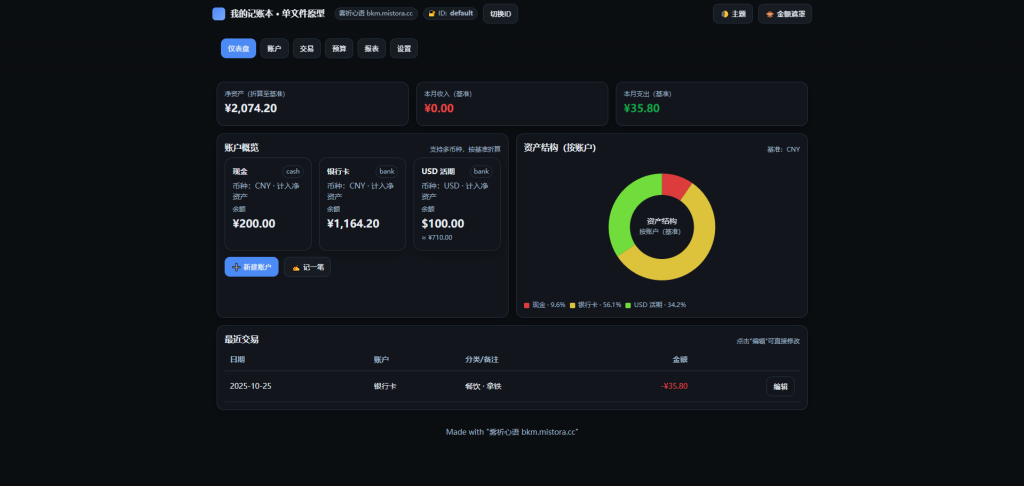The width and height of the screenshot is (1024, 486).
Task: Click the mask icon on 金额遮罩
Action: (x=770, y=14)
